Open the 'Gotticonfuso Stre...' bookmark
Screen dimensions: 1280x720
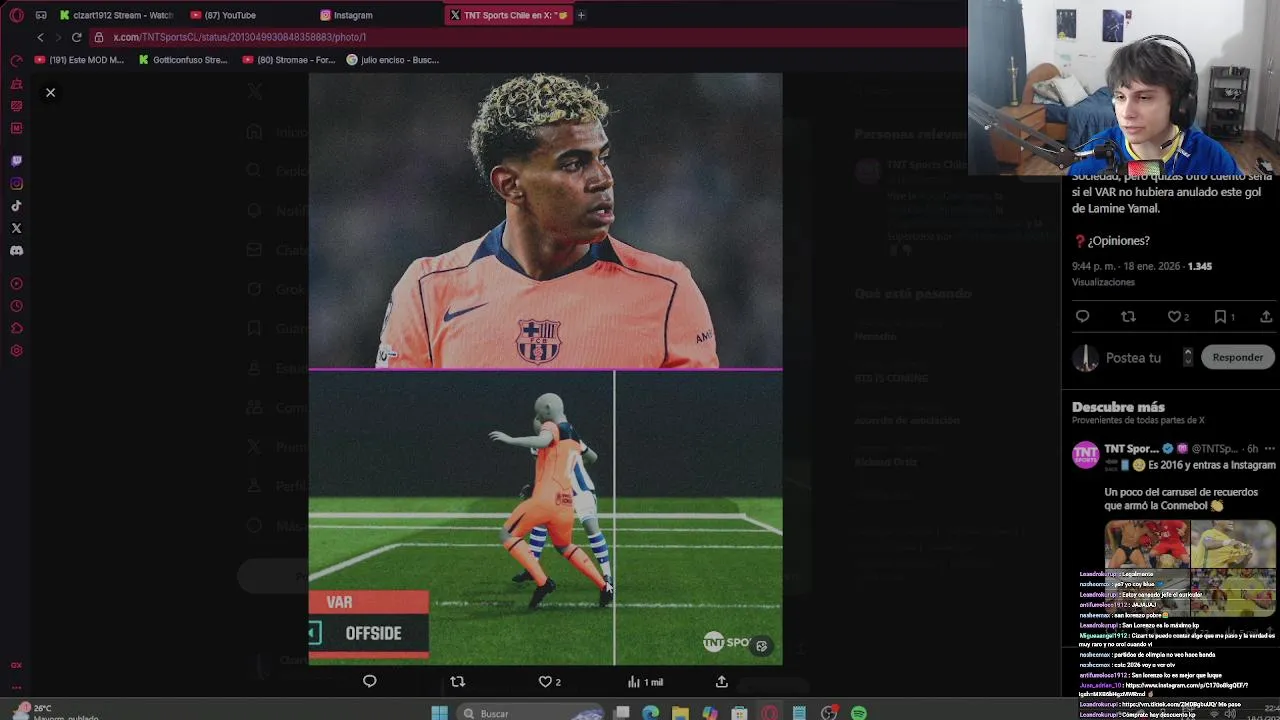(x=183, y=60)
